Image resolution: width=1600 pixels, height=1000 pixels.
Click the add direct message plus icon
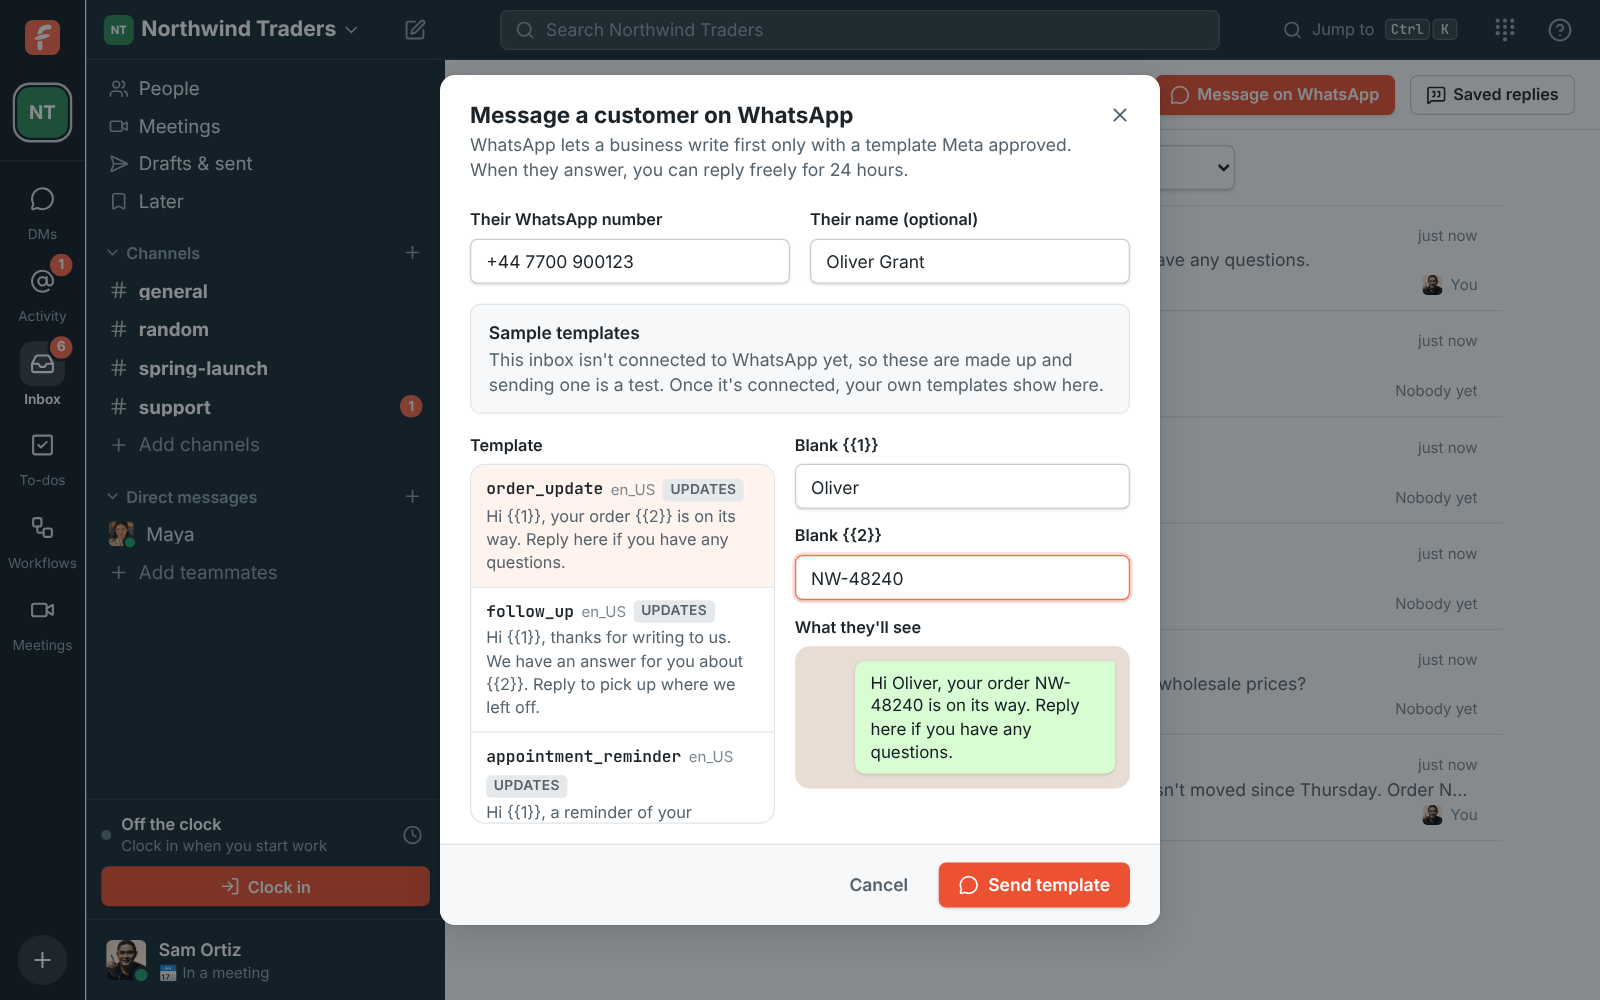[x=412, y=497]
